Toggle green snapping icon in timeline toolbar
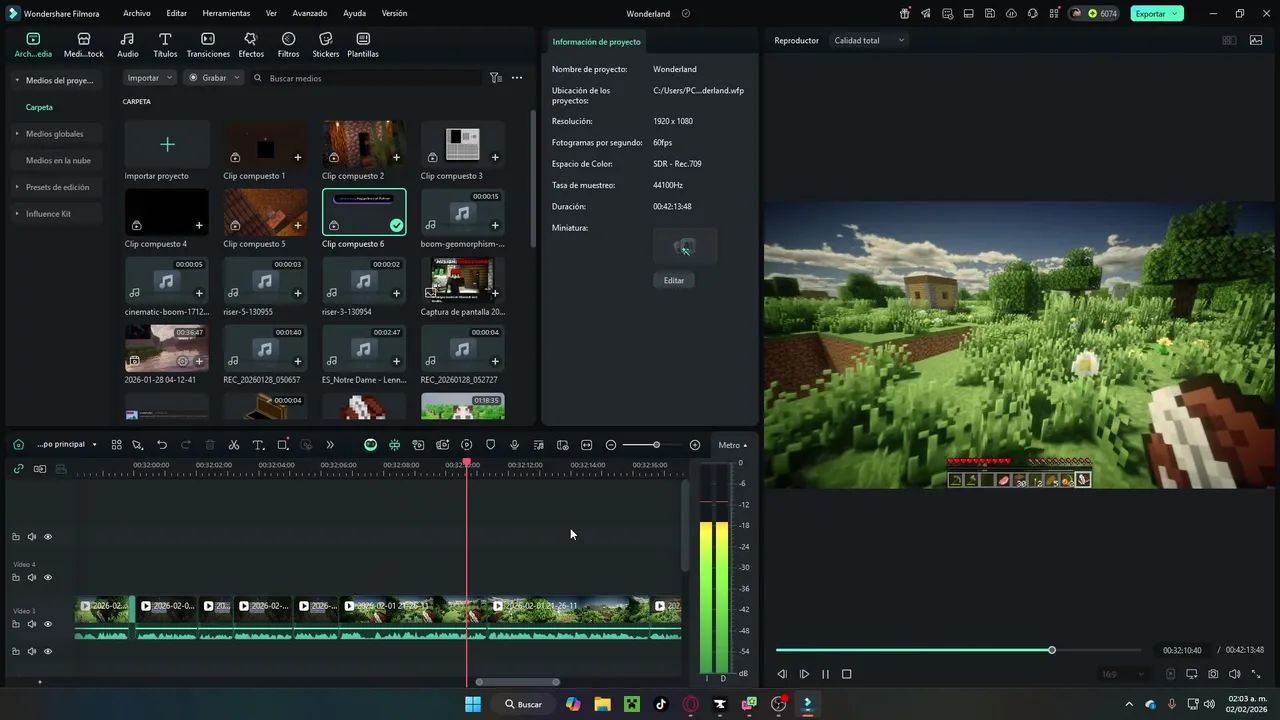The height and width of the screenshot is (720, 1280). pyautogui.click(x=394, y=445)
